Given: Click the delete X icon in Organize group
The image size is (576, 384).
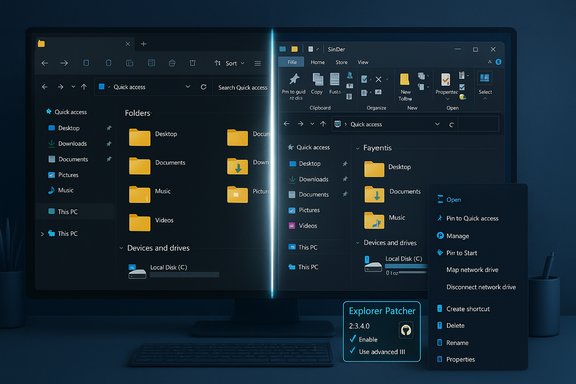Looking at the screenshot, I should click(x=378, y=79).
